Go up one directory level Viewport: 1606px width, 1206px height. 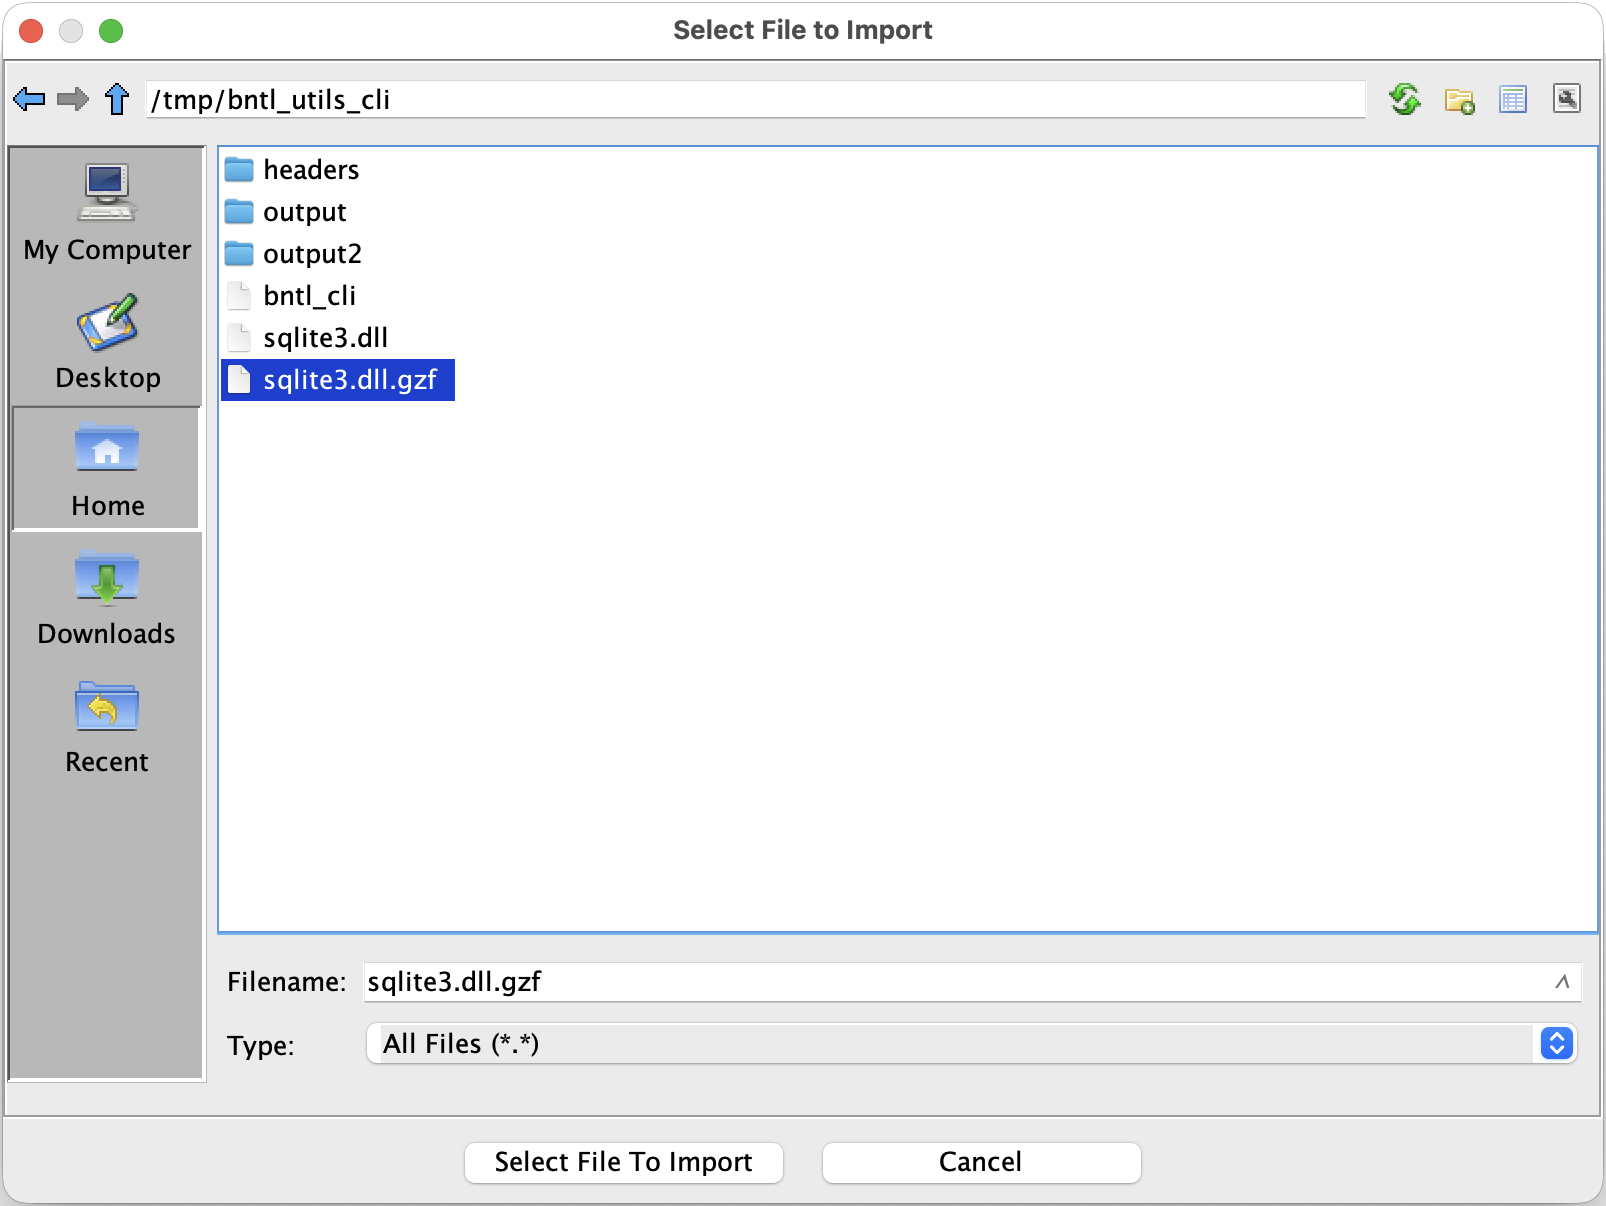(x=116, y=99)
